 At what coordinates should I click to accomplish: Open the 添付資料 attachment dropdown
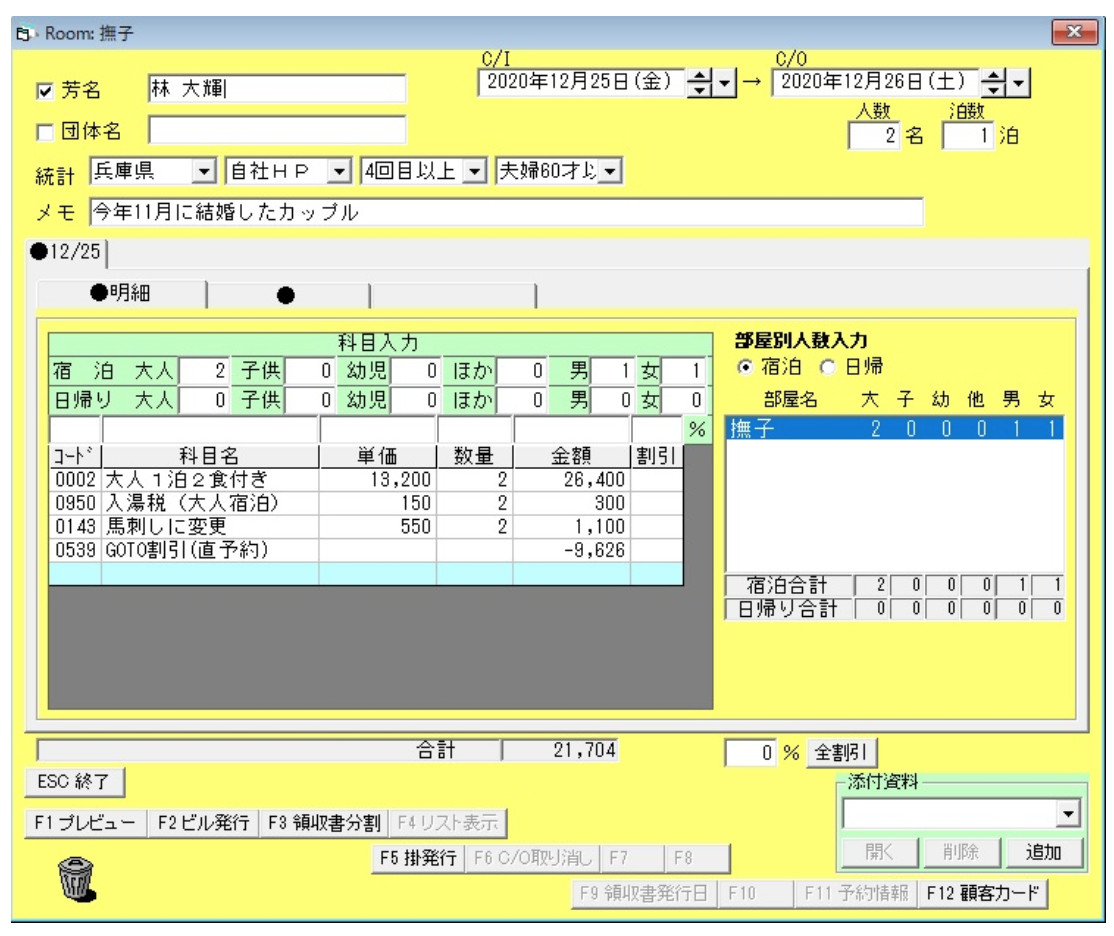(x=1069, y=816)
